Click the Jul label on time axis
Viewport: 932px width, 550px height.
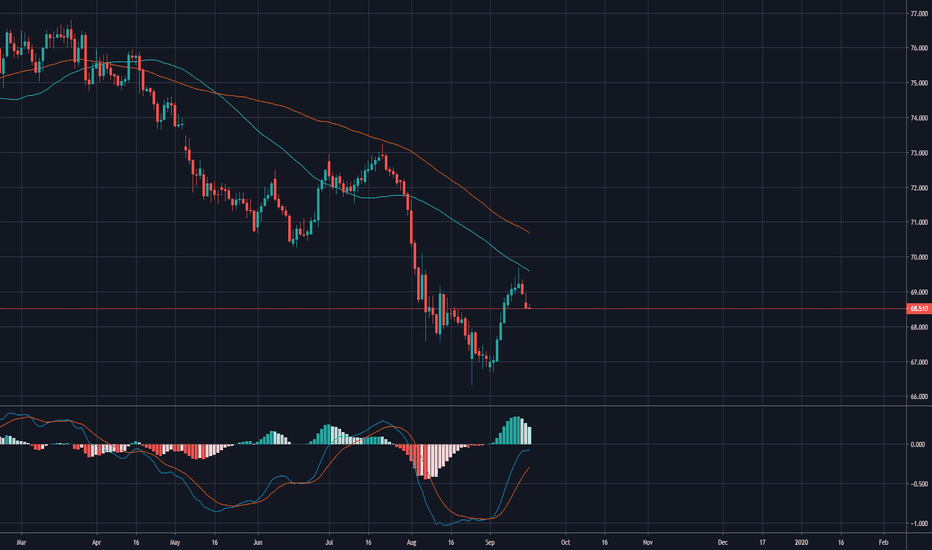click(329, 542)
